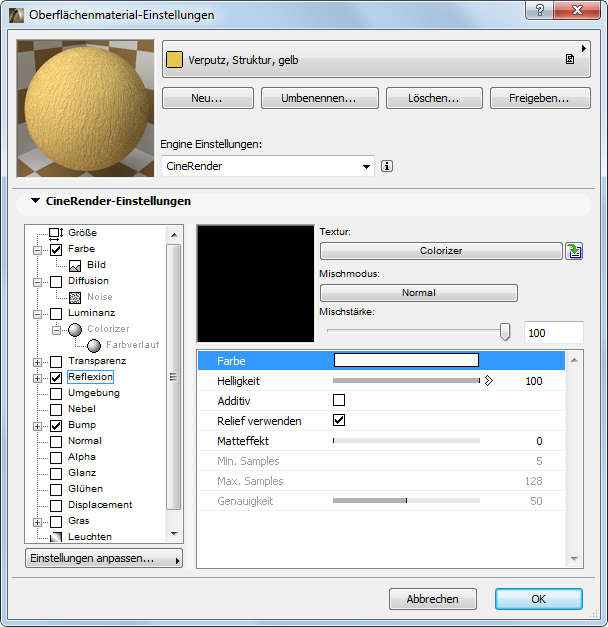
Task: Enable the Glühen channel checkbox
Action: tap(56, 490)
